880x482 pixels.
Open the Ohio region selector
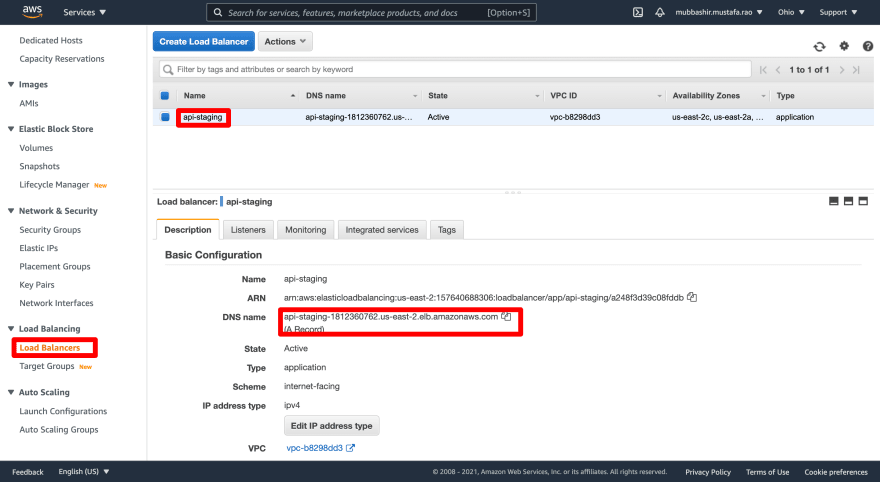(791, 12)
